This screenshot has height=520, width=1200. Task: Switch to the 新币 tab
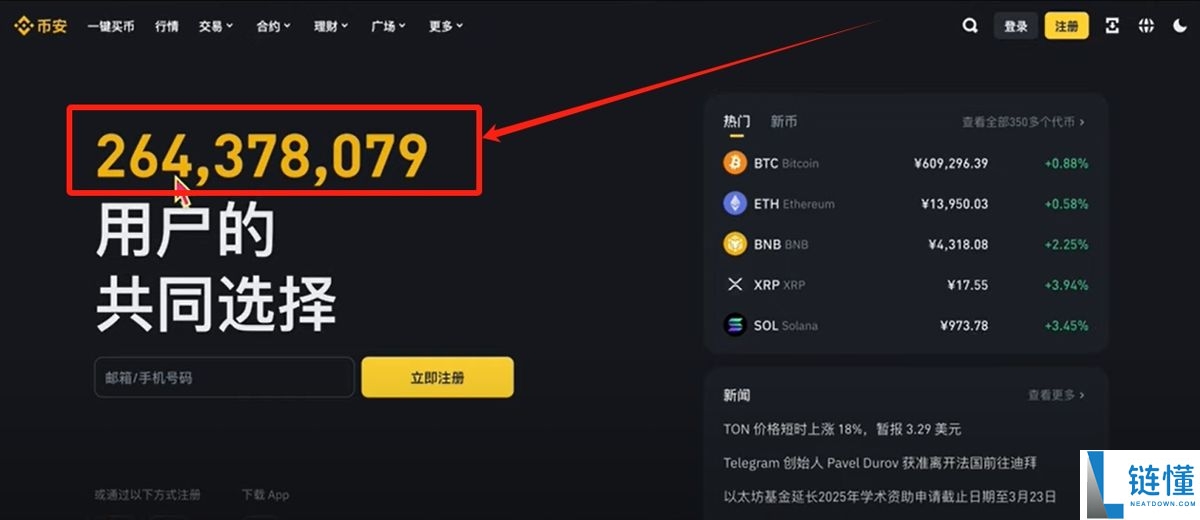pos(784,122)
